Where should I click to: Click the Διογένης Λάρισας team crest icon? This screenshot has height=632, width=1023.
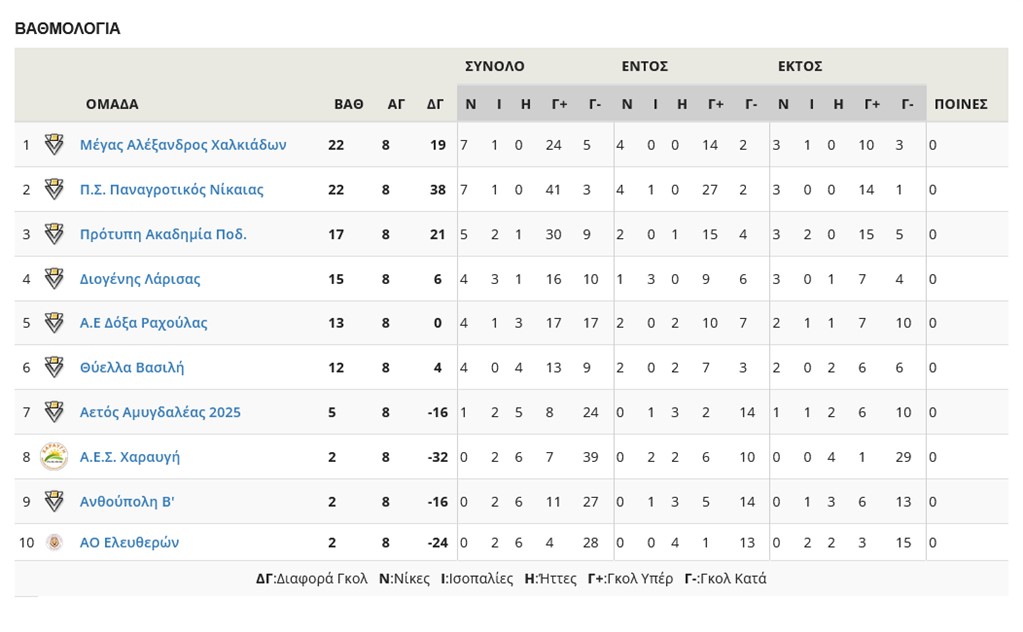54,278
